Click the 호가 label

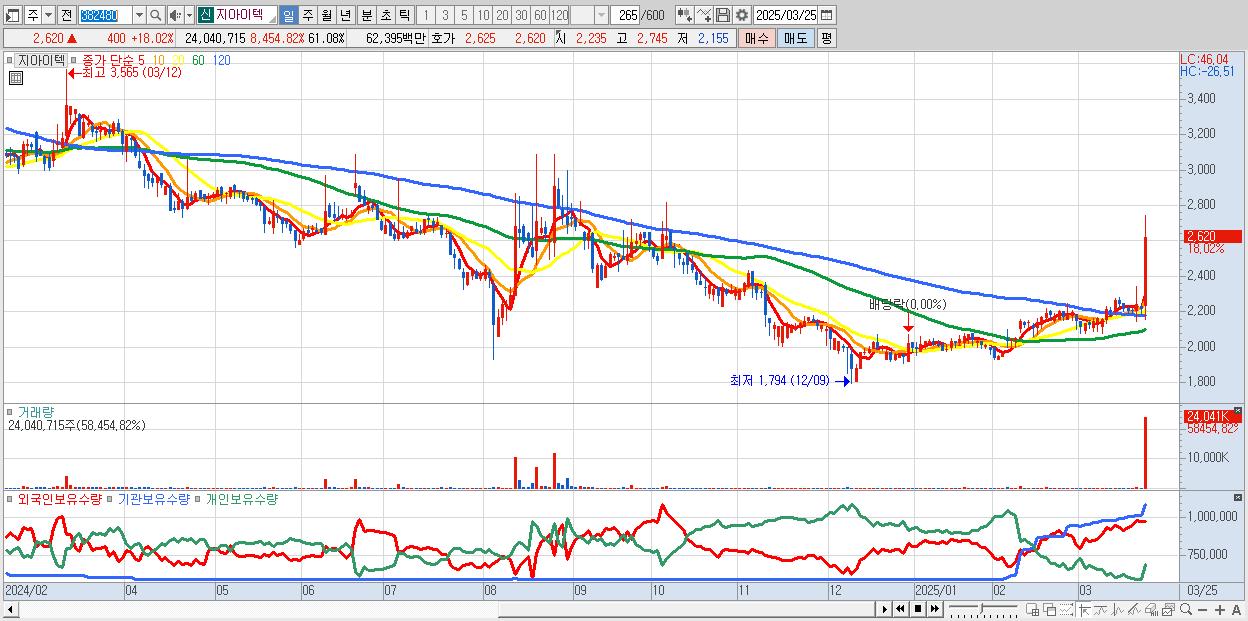point(443,38)
